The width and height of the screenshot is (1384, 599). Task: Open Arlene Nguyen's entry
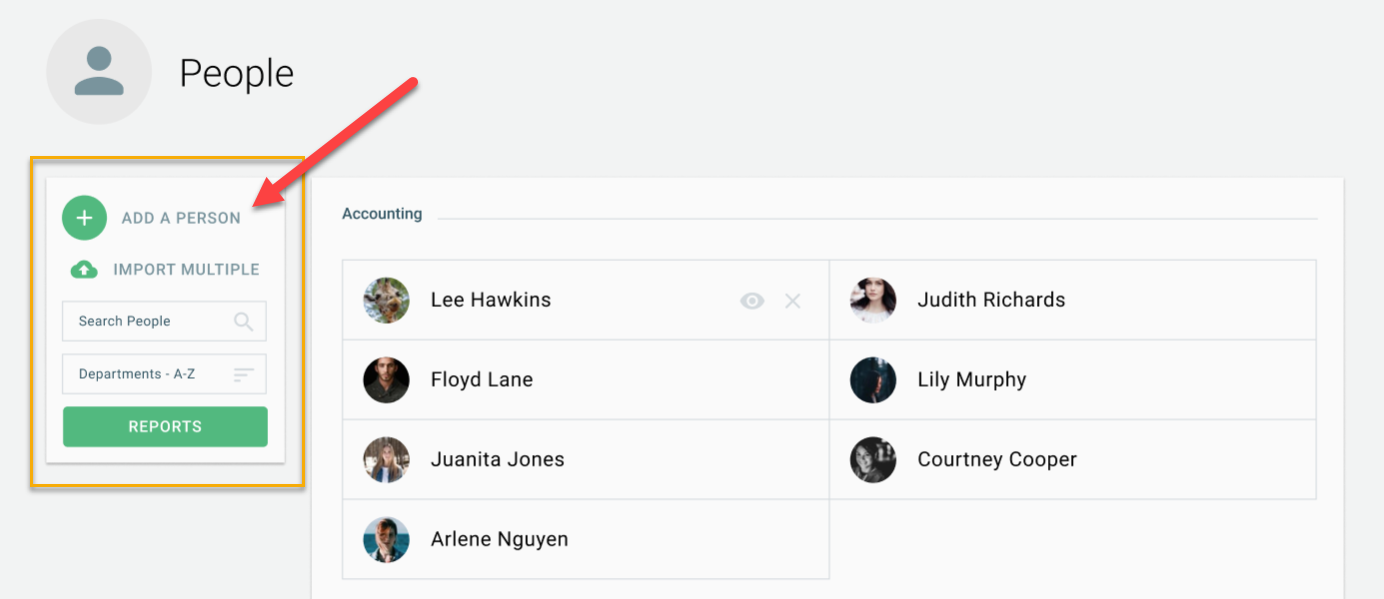click(x=498, y=538)
